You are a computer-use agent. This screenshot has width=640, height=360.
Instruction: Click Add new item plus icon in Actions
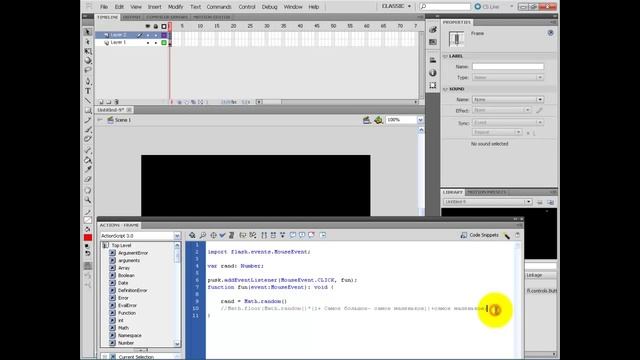pos(192,235)
